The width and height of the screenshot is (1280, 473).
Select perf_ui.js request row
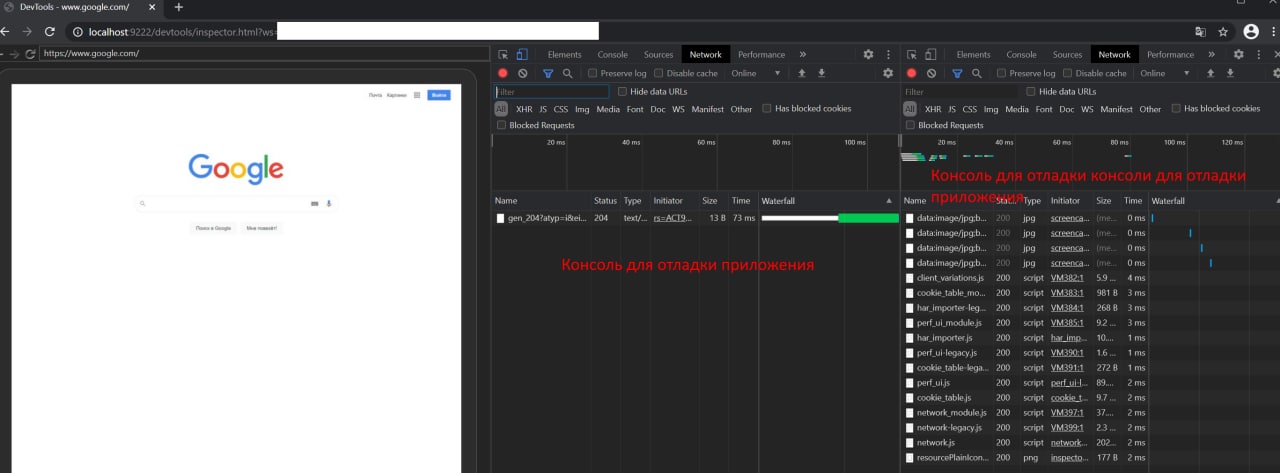click(1090, 382)
